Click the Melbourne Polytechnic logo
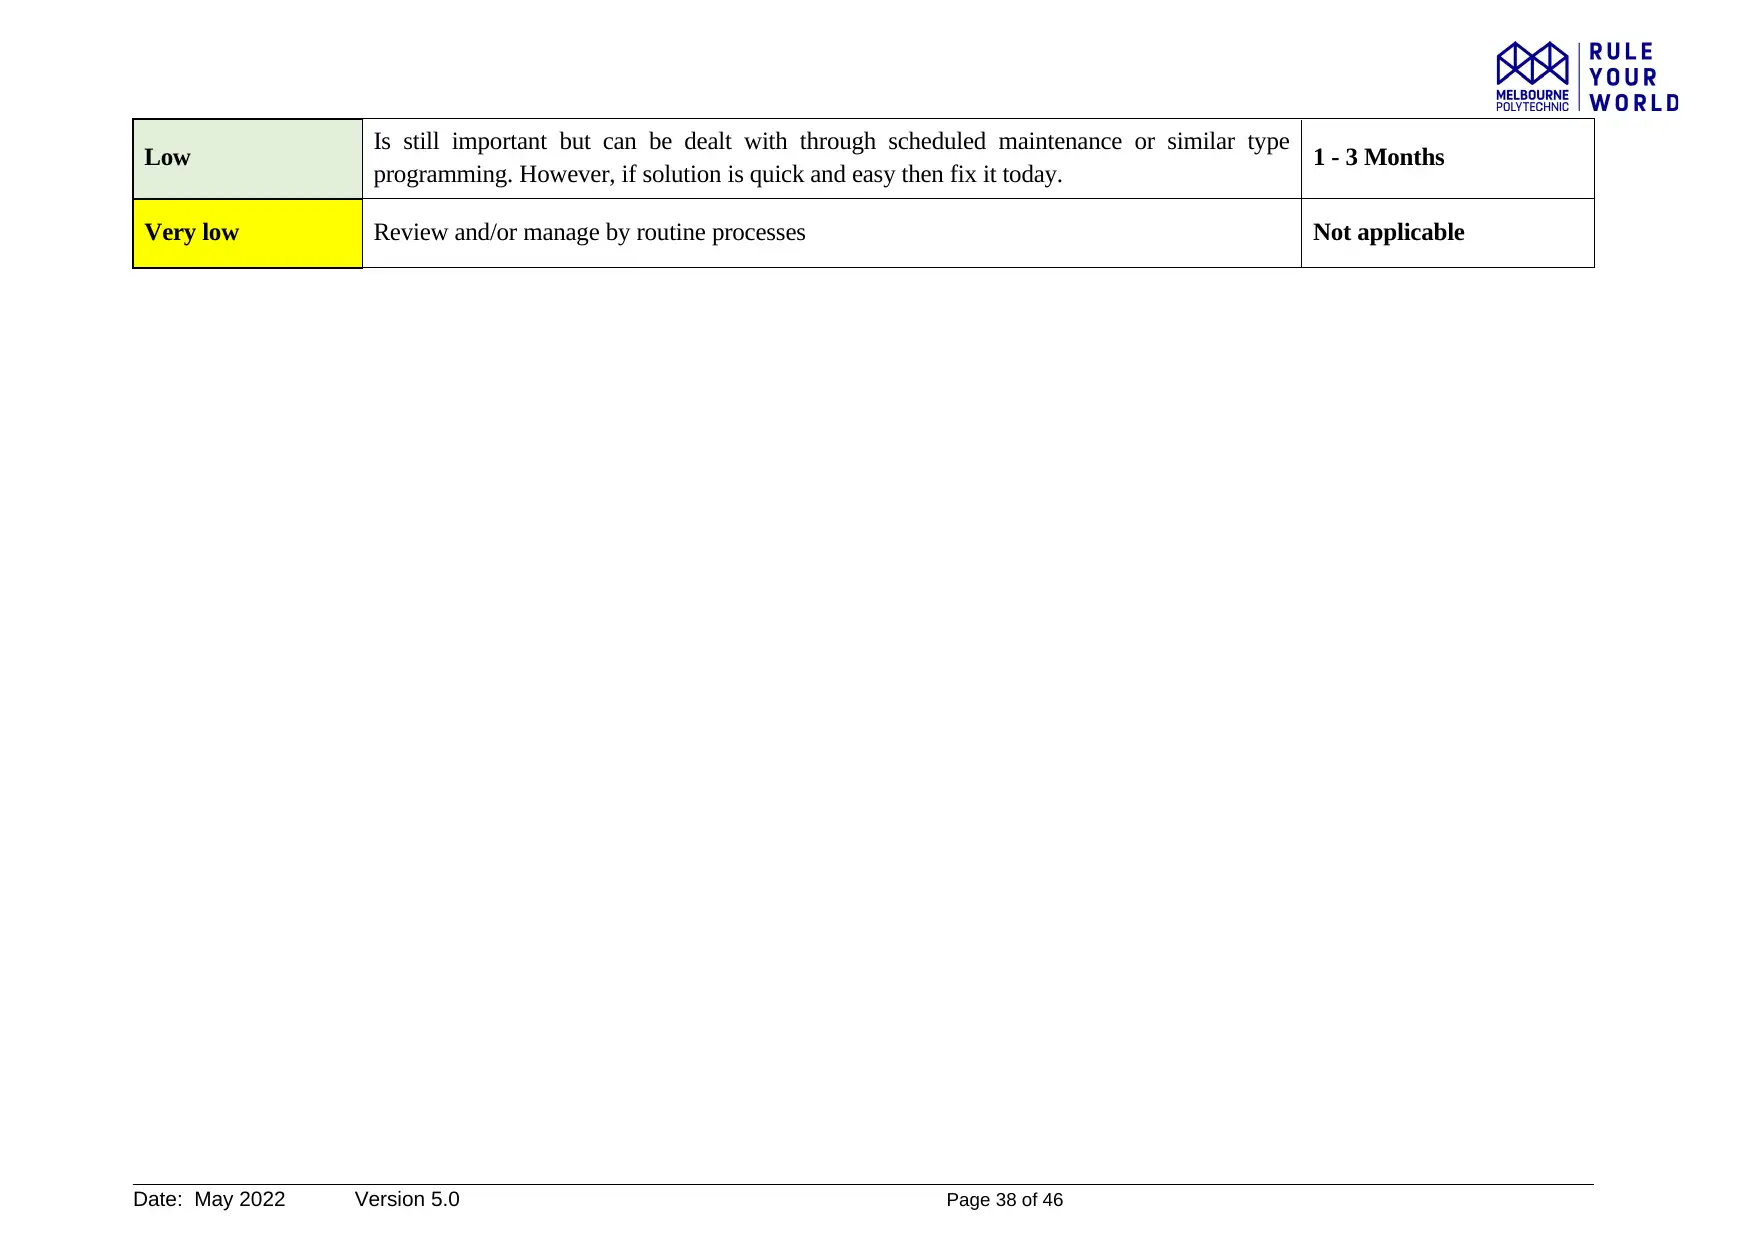1754x1241 pixels. click(1532, 76)
